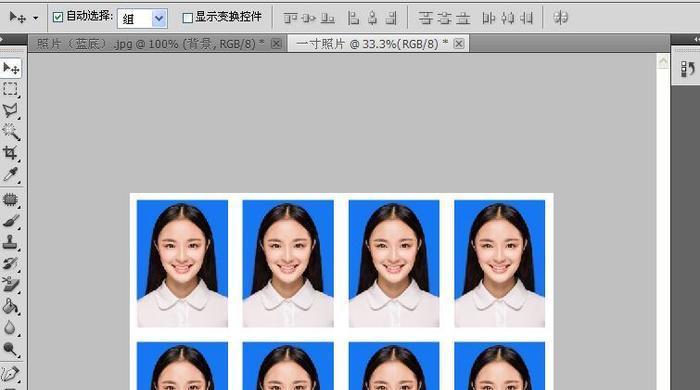This screenshot has height=390, width=700.
Task: Switch to the 一寸照片 @ 33.3% tab
Action: [372, 44]
